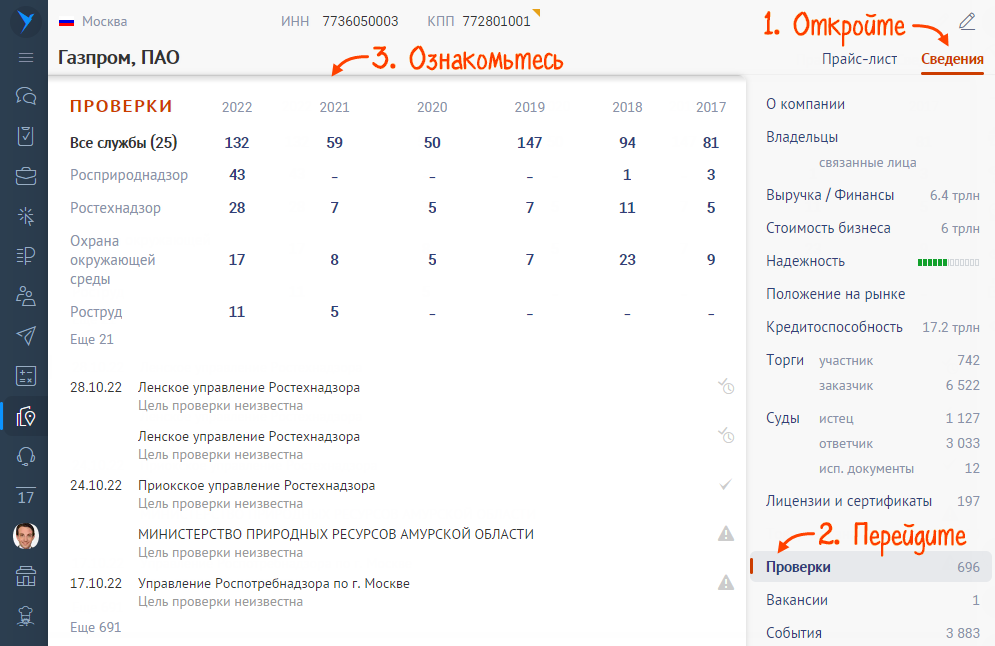Open the hamburger menu in the sidebar
The width and height of the screenshot is (995, 646).
tap(25, 58)
